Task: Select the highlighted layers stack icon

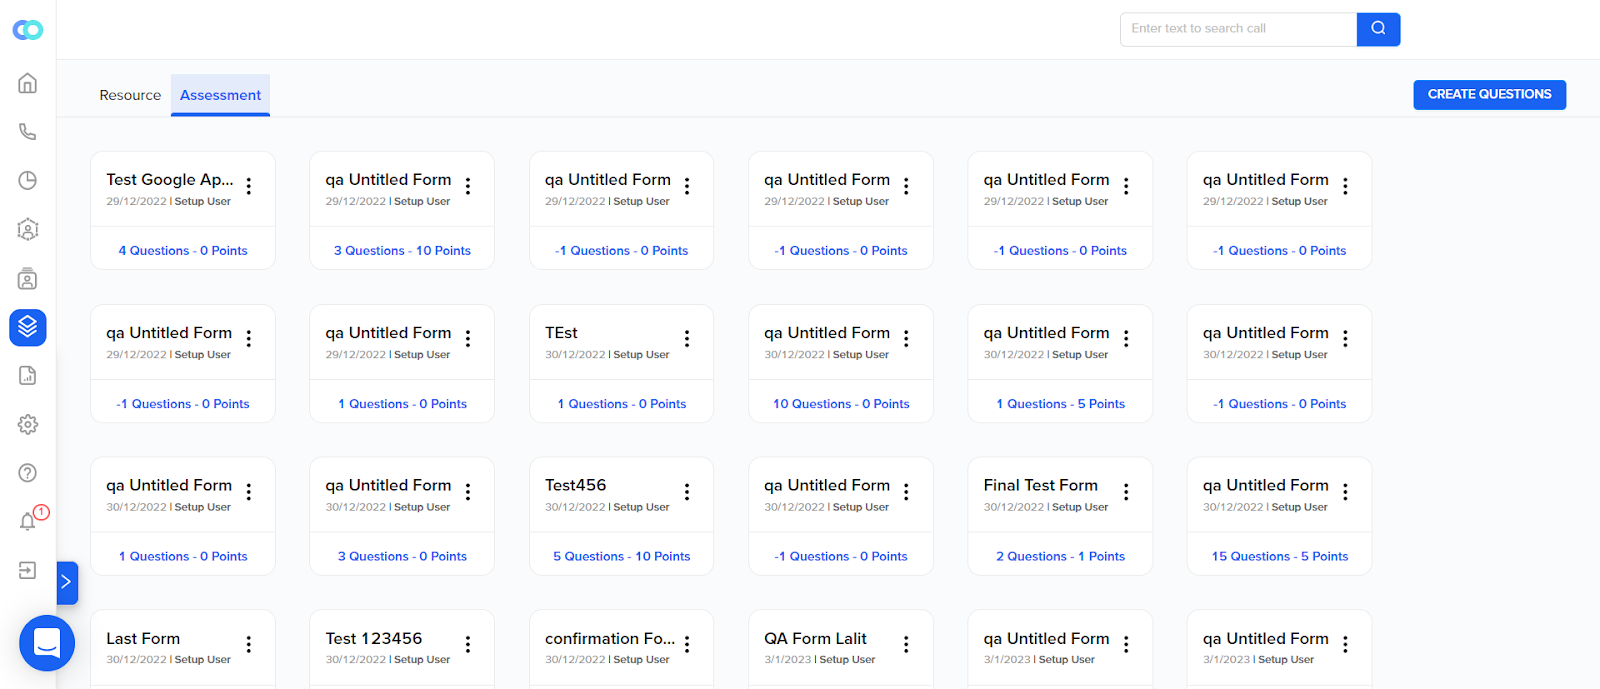Action: tap(28, 327)
